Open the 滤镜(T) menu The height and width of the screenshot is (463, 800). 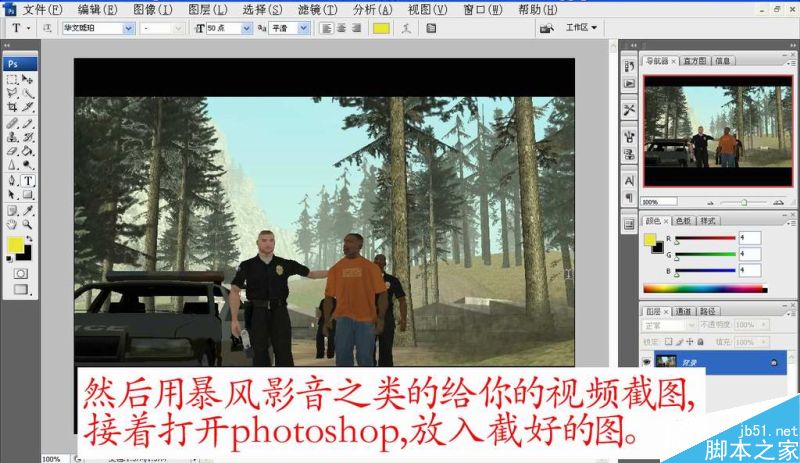[317, 9]
